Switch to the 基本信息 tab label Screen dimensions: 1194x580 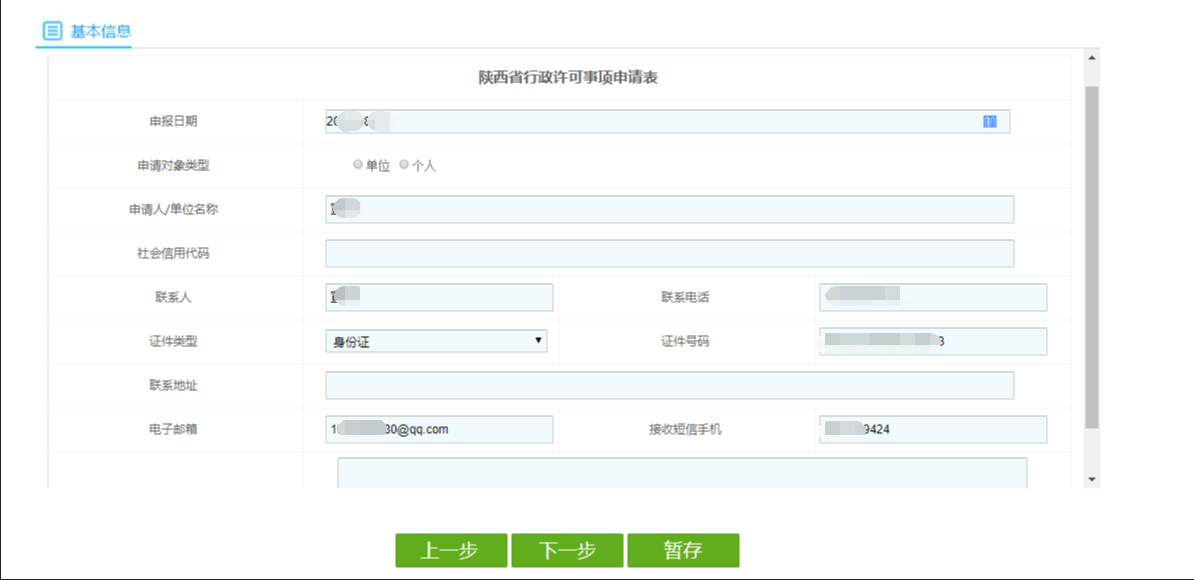[100, 31]
